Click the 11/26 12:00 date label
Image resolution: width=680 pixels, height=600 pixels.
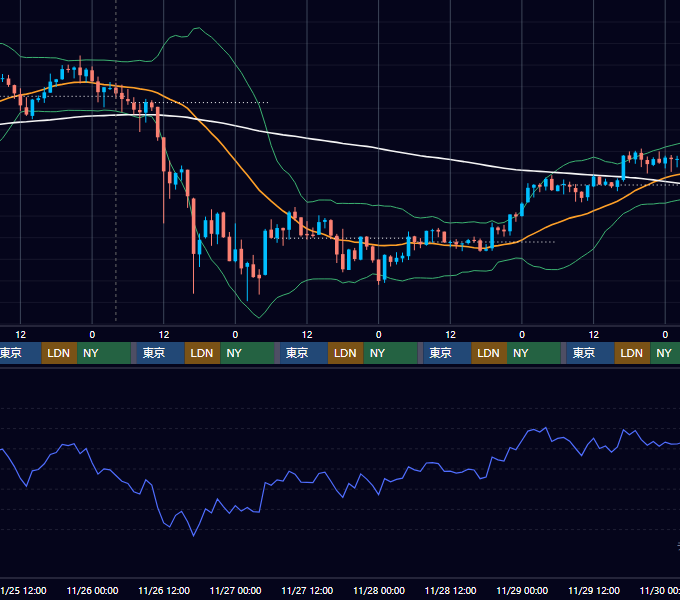pyautogui.click(x=164, y=590)
